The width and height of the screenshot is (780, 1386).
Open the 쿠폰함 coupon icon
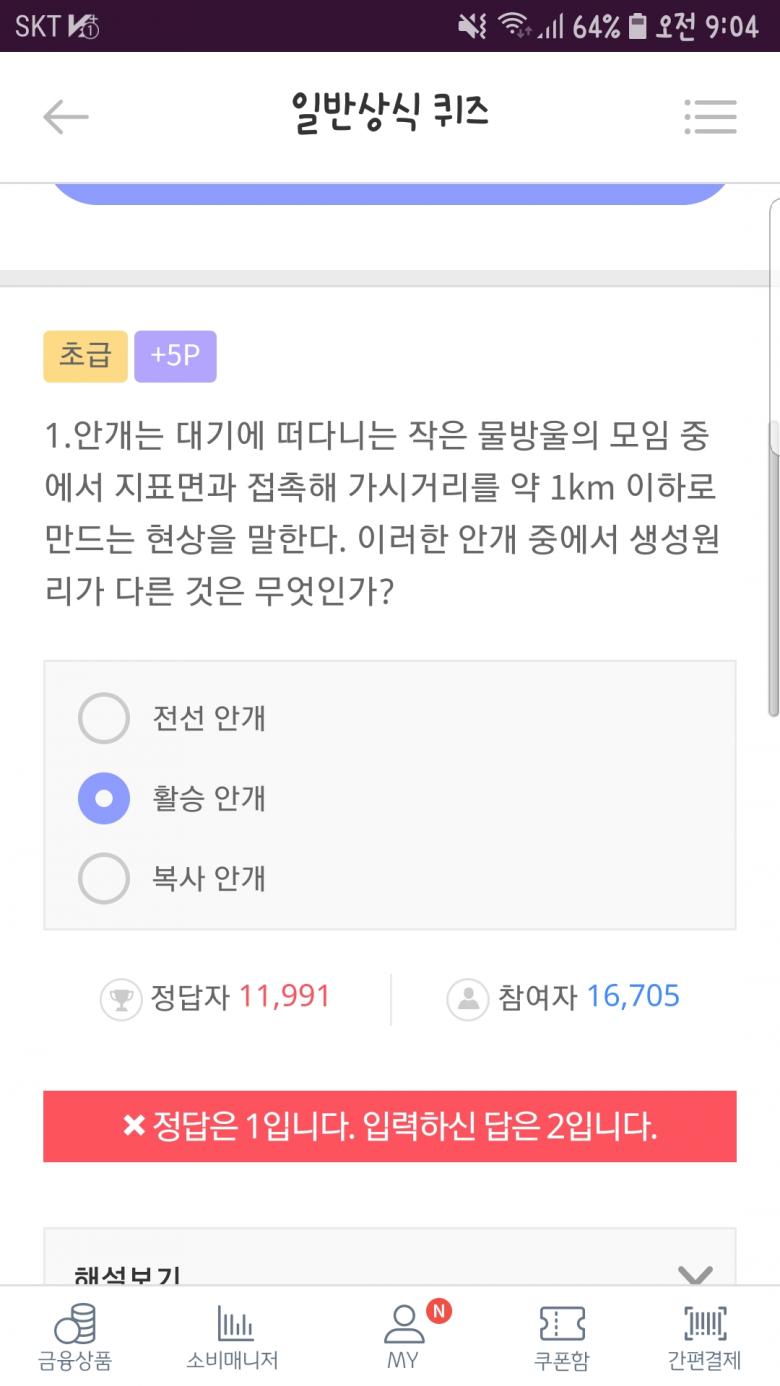pos(561,1324)
